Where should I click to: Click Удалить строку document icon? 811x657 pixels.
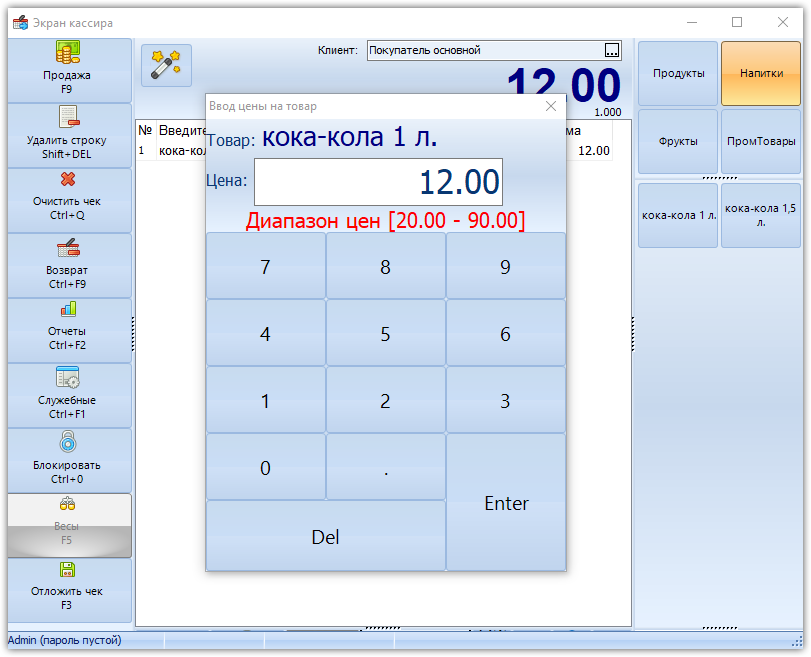pos(68,117)
